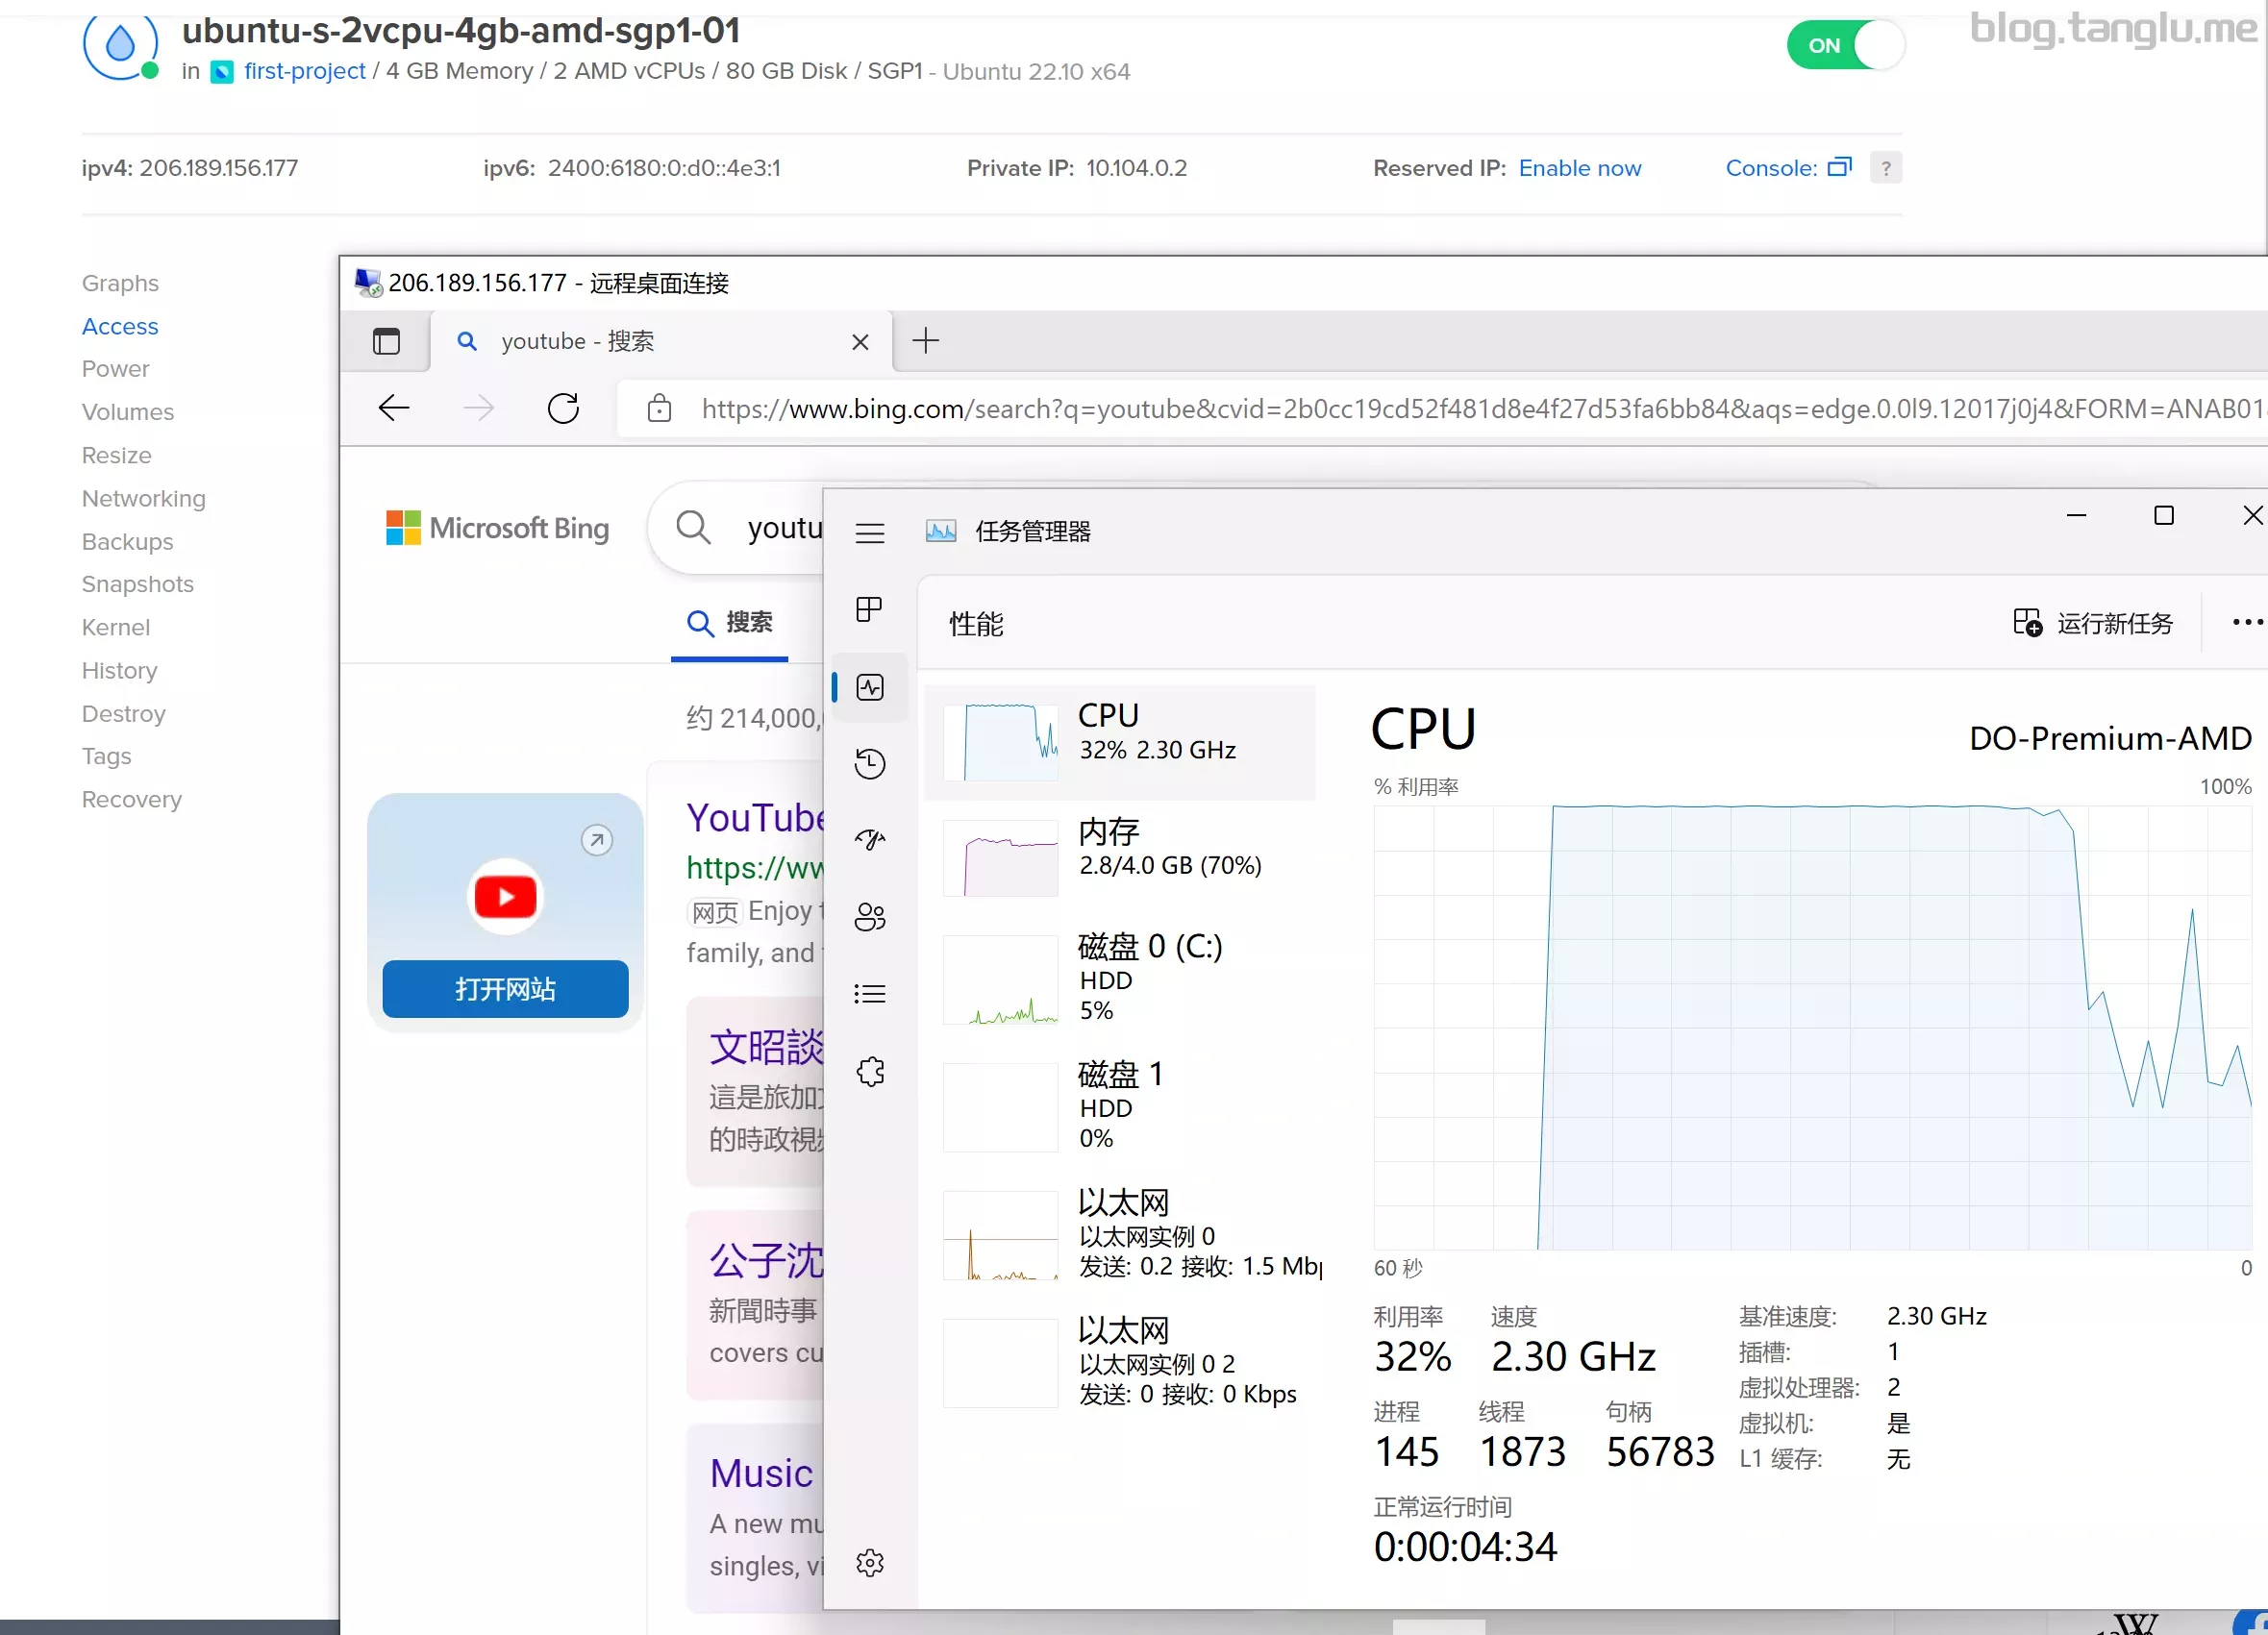2268x1635 pixels.
Task: Click the question mark help button
Action: 1885,167
